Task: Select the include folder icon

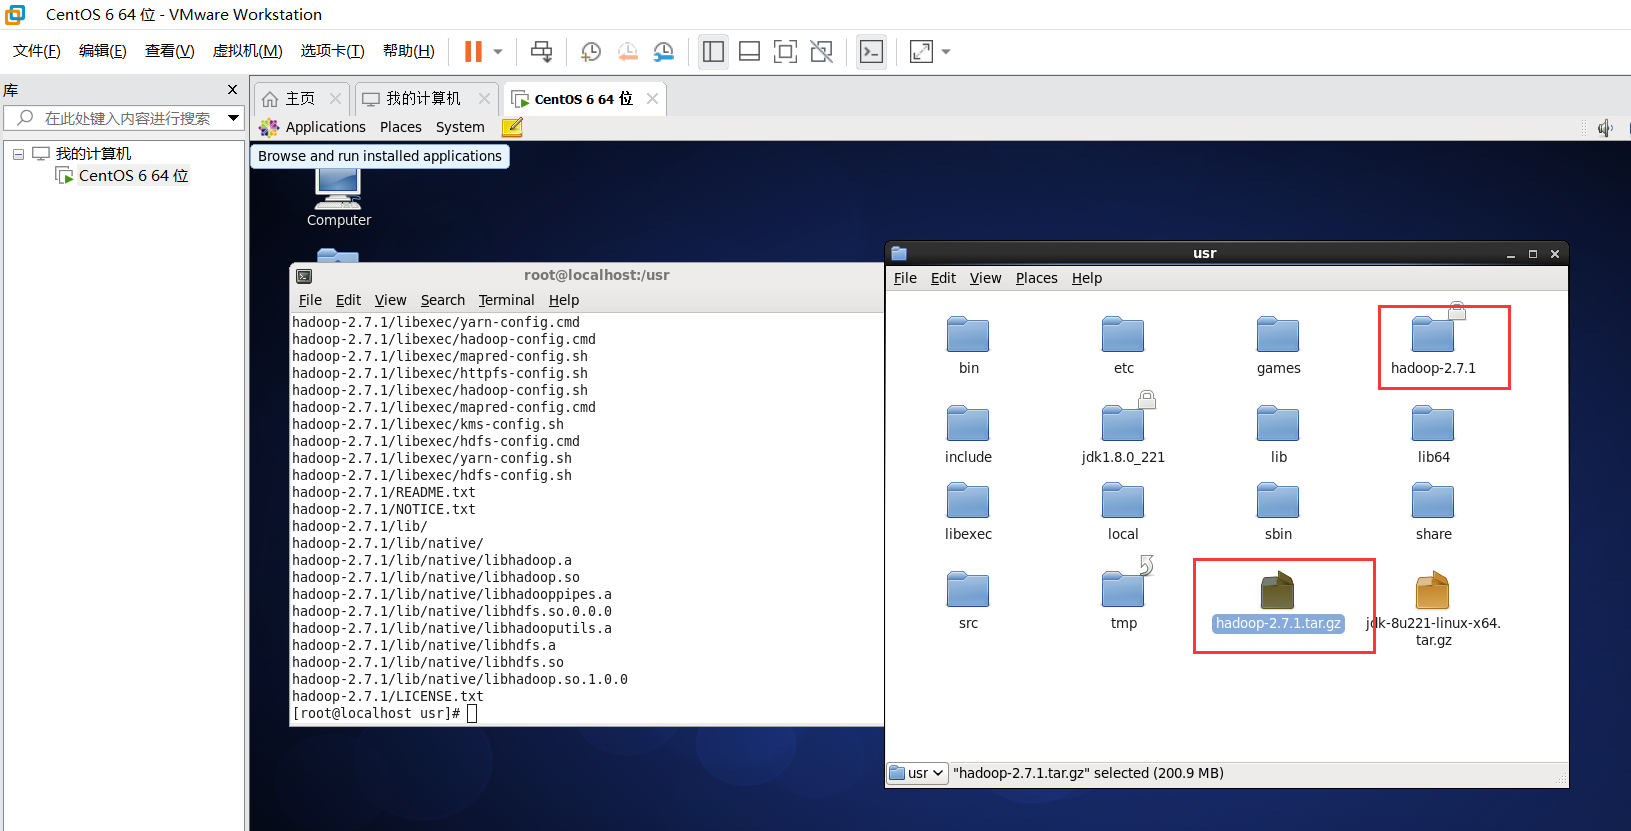Action: pos(968,423)
